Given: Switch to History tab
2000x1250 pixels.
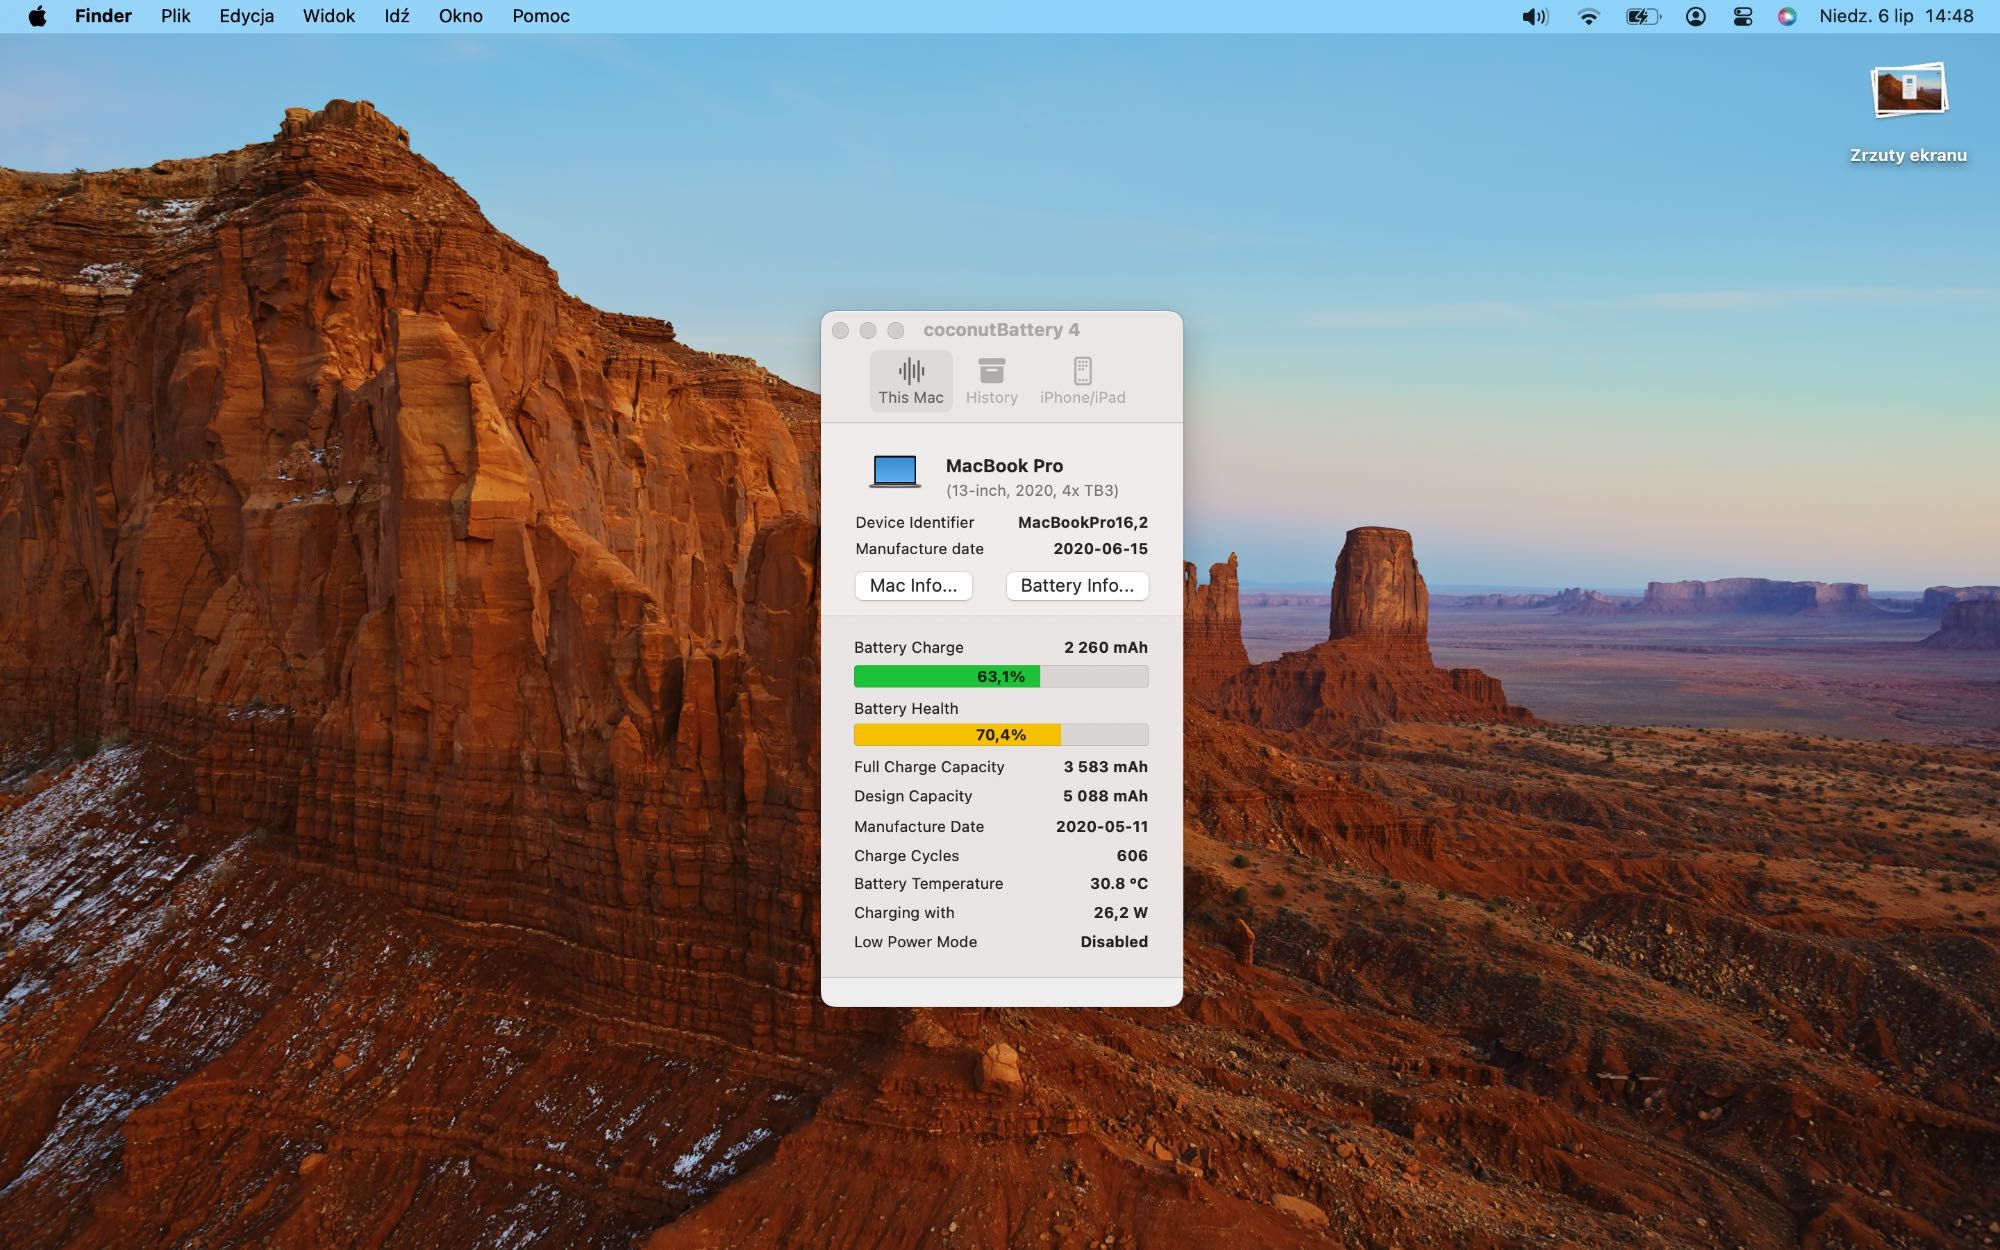Looking at the screenshot, I should click(x=992, y=381).
